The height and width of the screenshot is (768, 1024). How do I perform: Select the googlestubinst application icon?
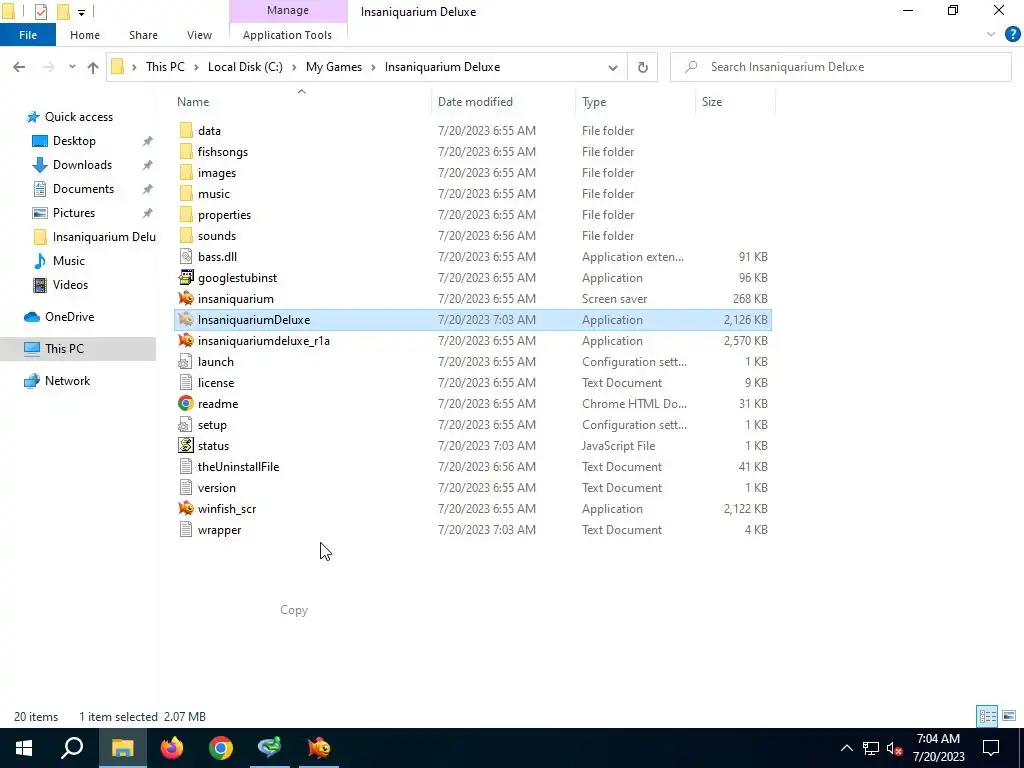186,278
